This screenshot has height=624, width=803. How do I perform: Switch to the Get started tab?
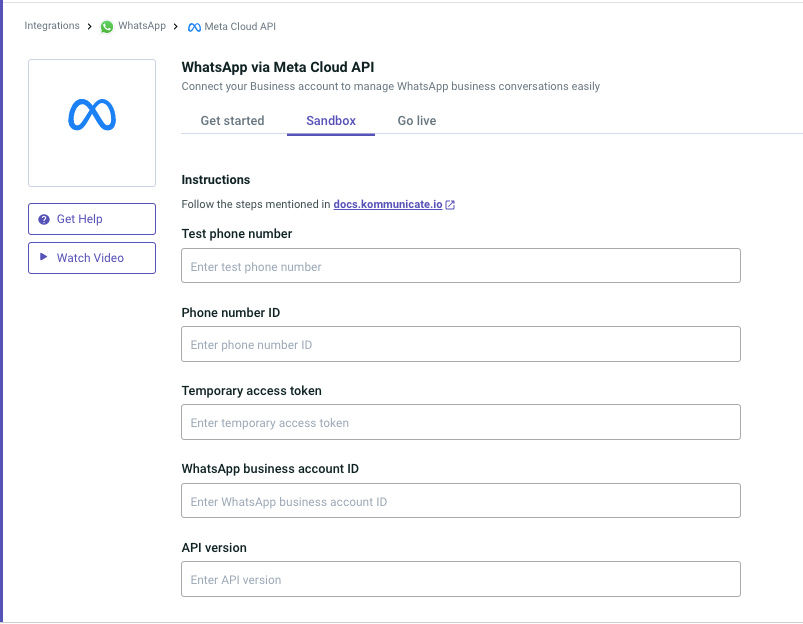(x=232, y=121)
